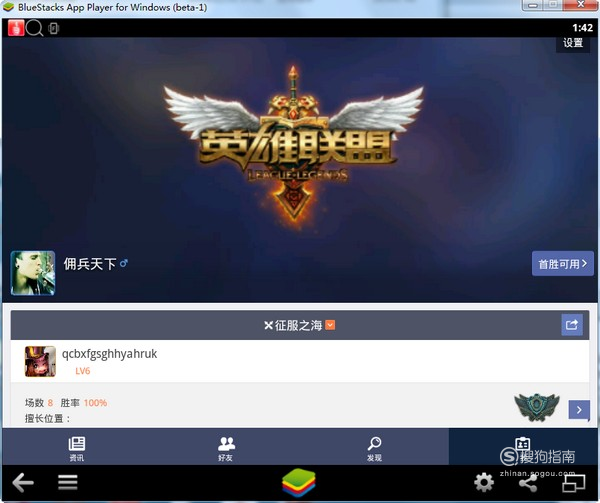Open rank details with right arrow
600x503 pixels.
point(578,409)
